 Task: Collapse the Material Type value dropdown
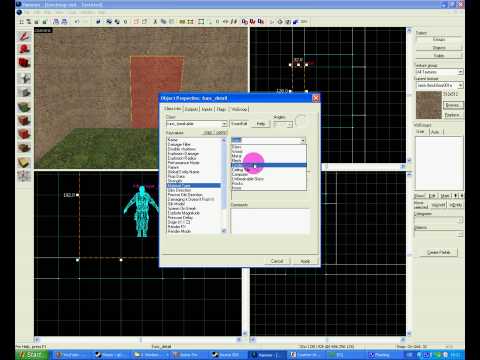(303, 140)
